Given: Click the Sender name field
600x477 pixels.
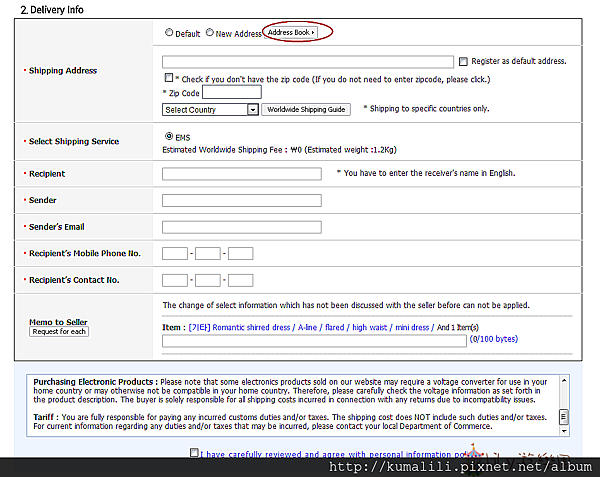Looking at the screenshot, I should tap(241, 200).
